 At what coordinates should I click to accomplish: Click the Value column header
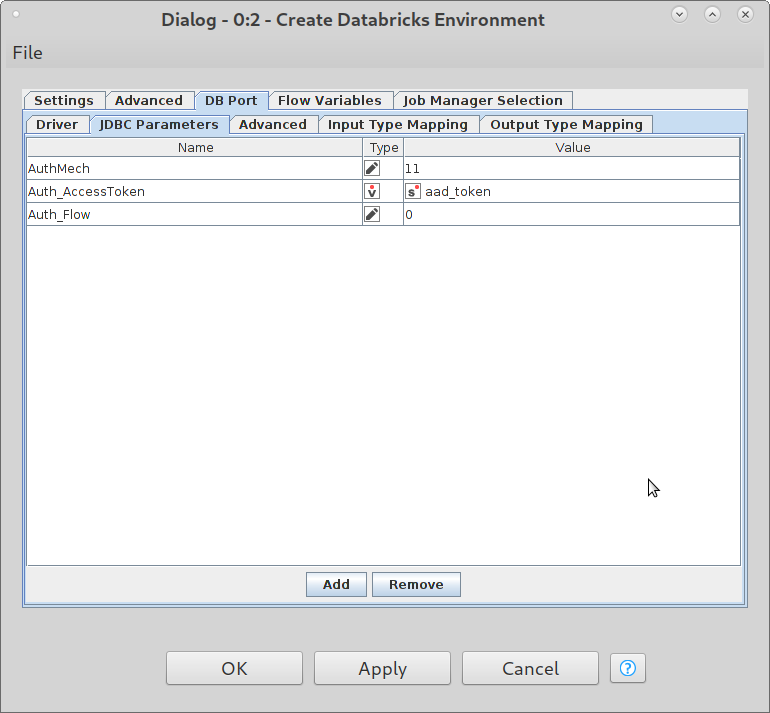point(572,148)
